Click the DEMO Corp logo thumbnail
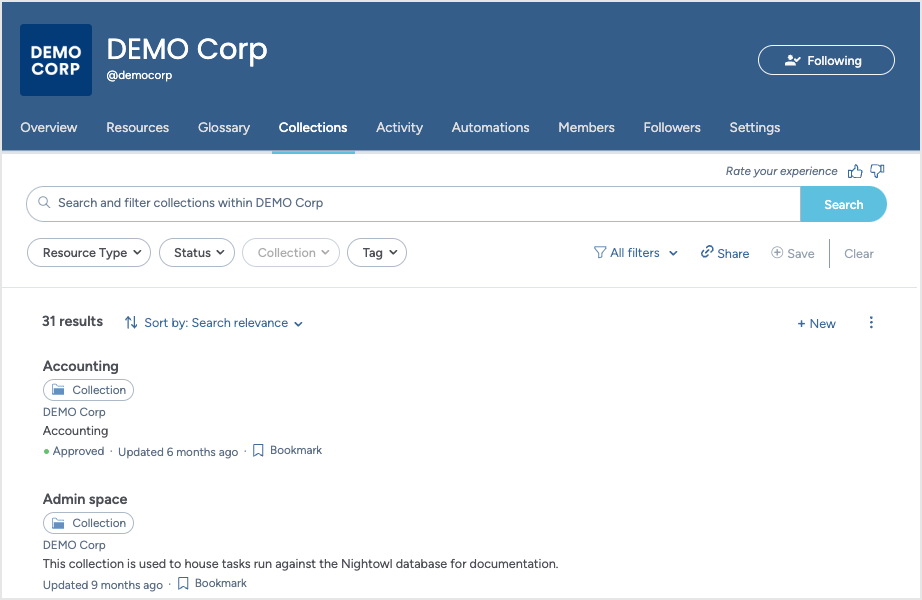Viewport: 922px width, 600px height. [56, 60]
